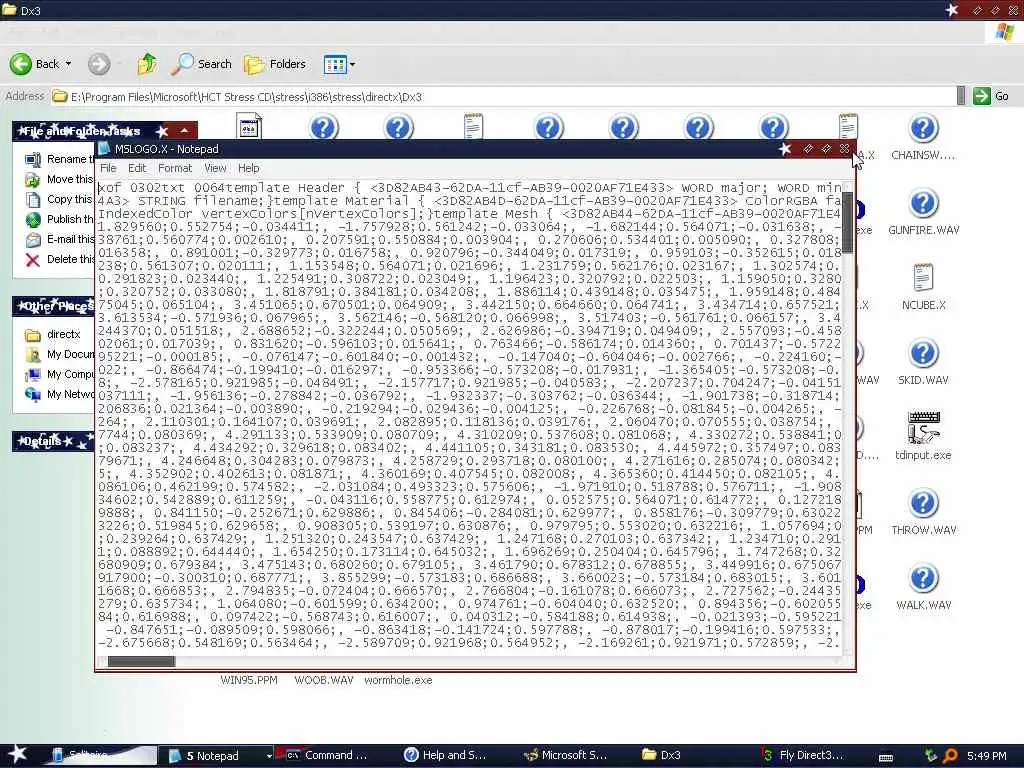Image resolution: width=1024 pixels, height=768 pixels.
Task: Click the Windows flag logo
Action: (1004, 32)
